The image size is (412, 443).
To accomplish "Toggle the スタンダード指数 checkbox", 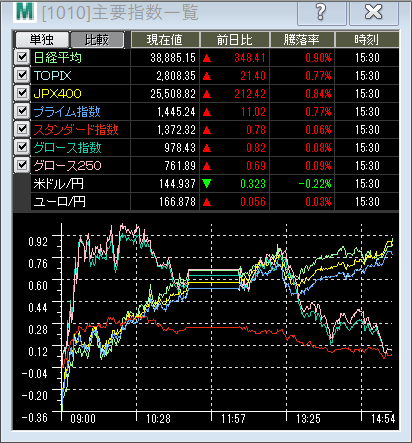I will tap(22, 129).
